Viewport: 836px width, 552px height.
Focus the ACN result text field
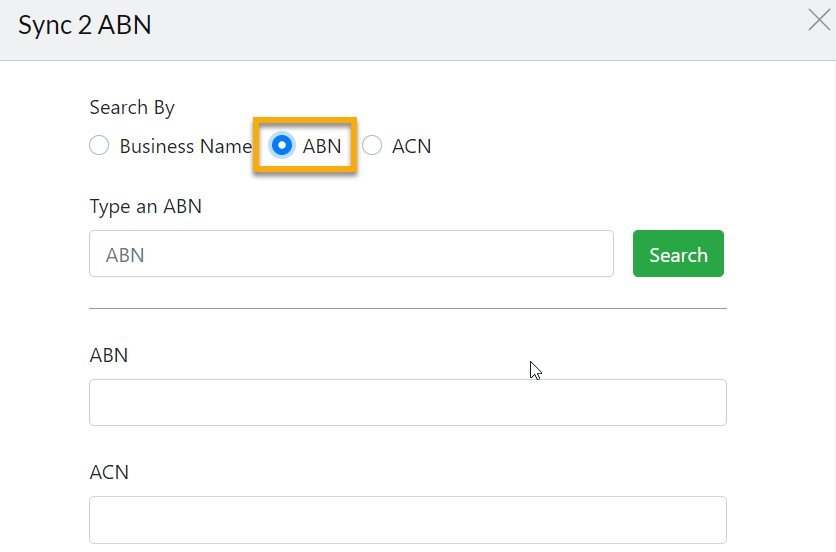coord(408,520)
